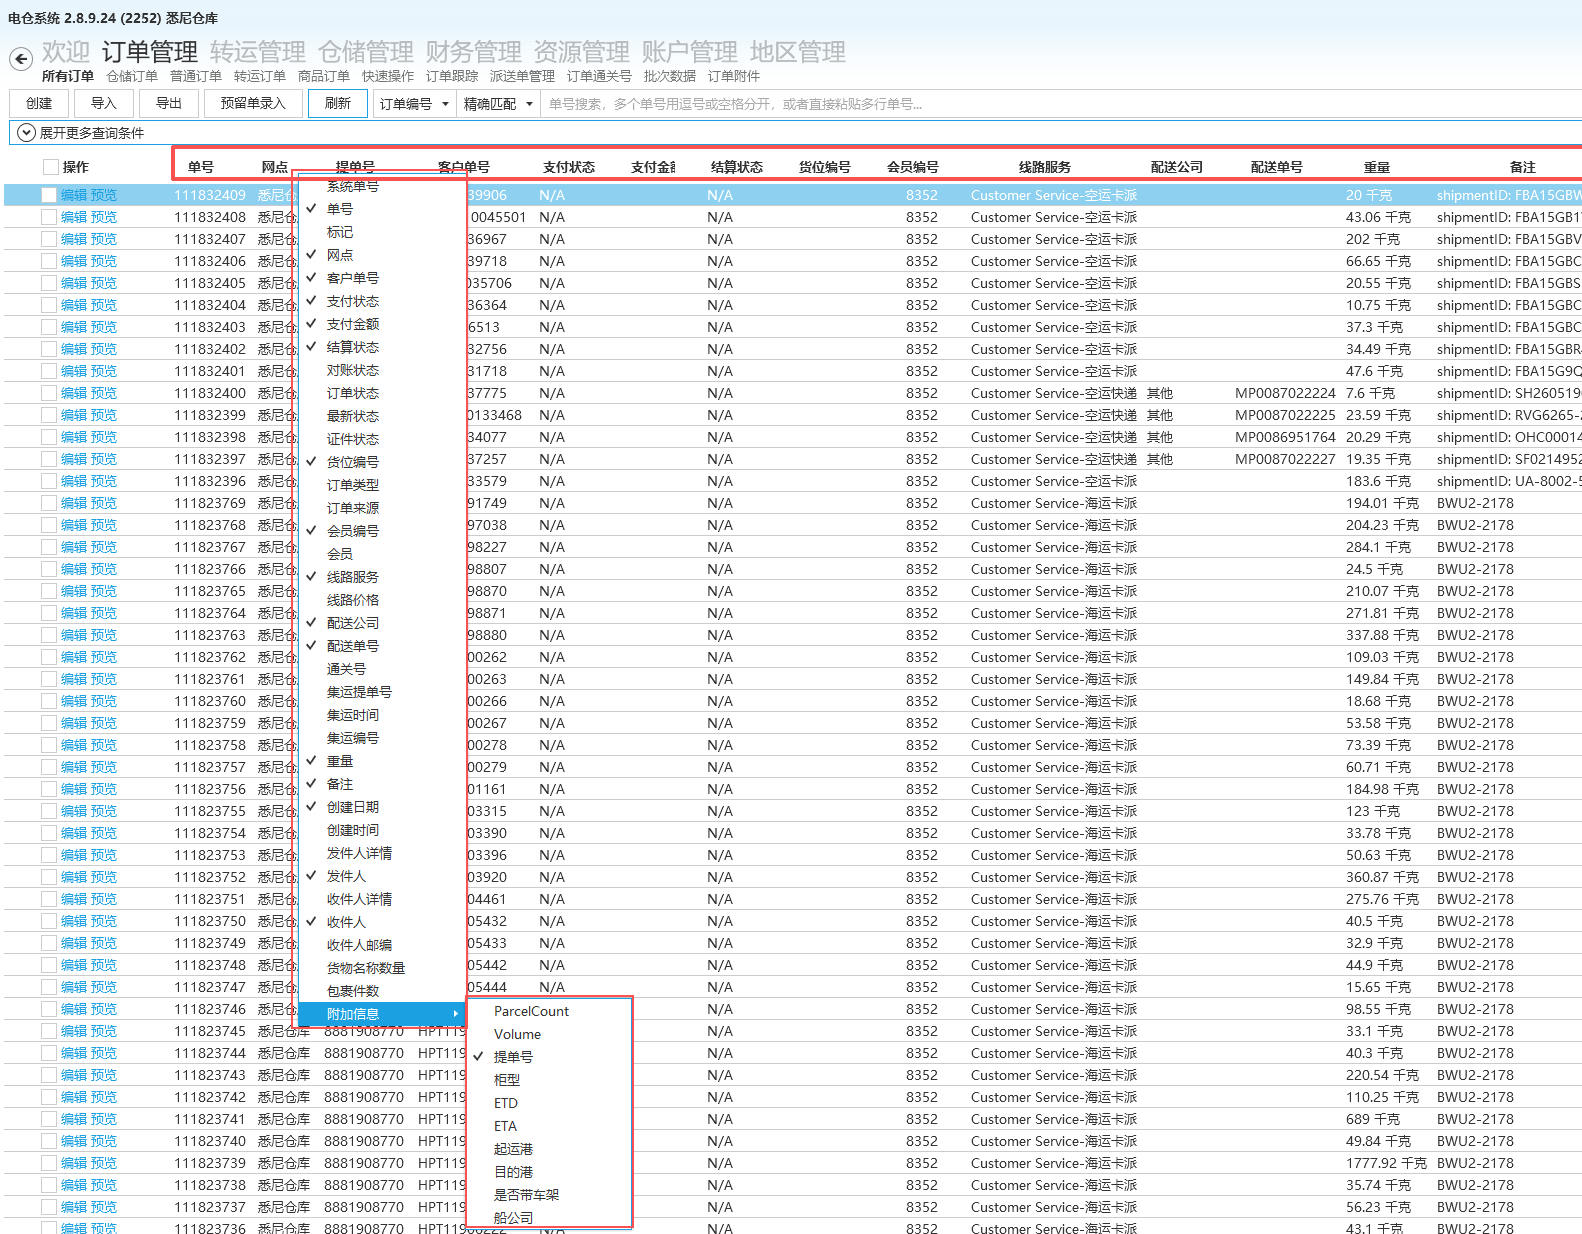Switch to 资源管理 main tab
The height and width of the screenshot is (1234, 1582).
point(582,52)
